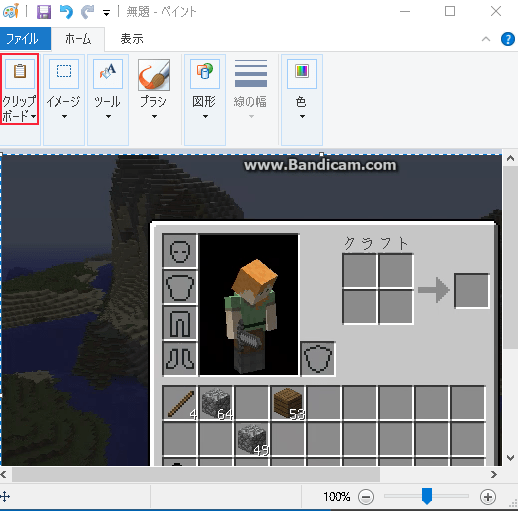Click horizontal scrollbar left arrow
Screen dimensions: 518x511
tap(4, 474)
